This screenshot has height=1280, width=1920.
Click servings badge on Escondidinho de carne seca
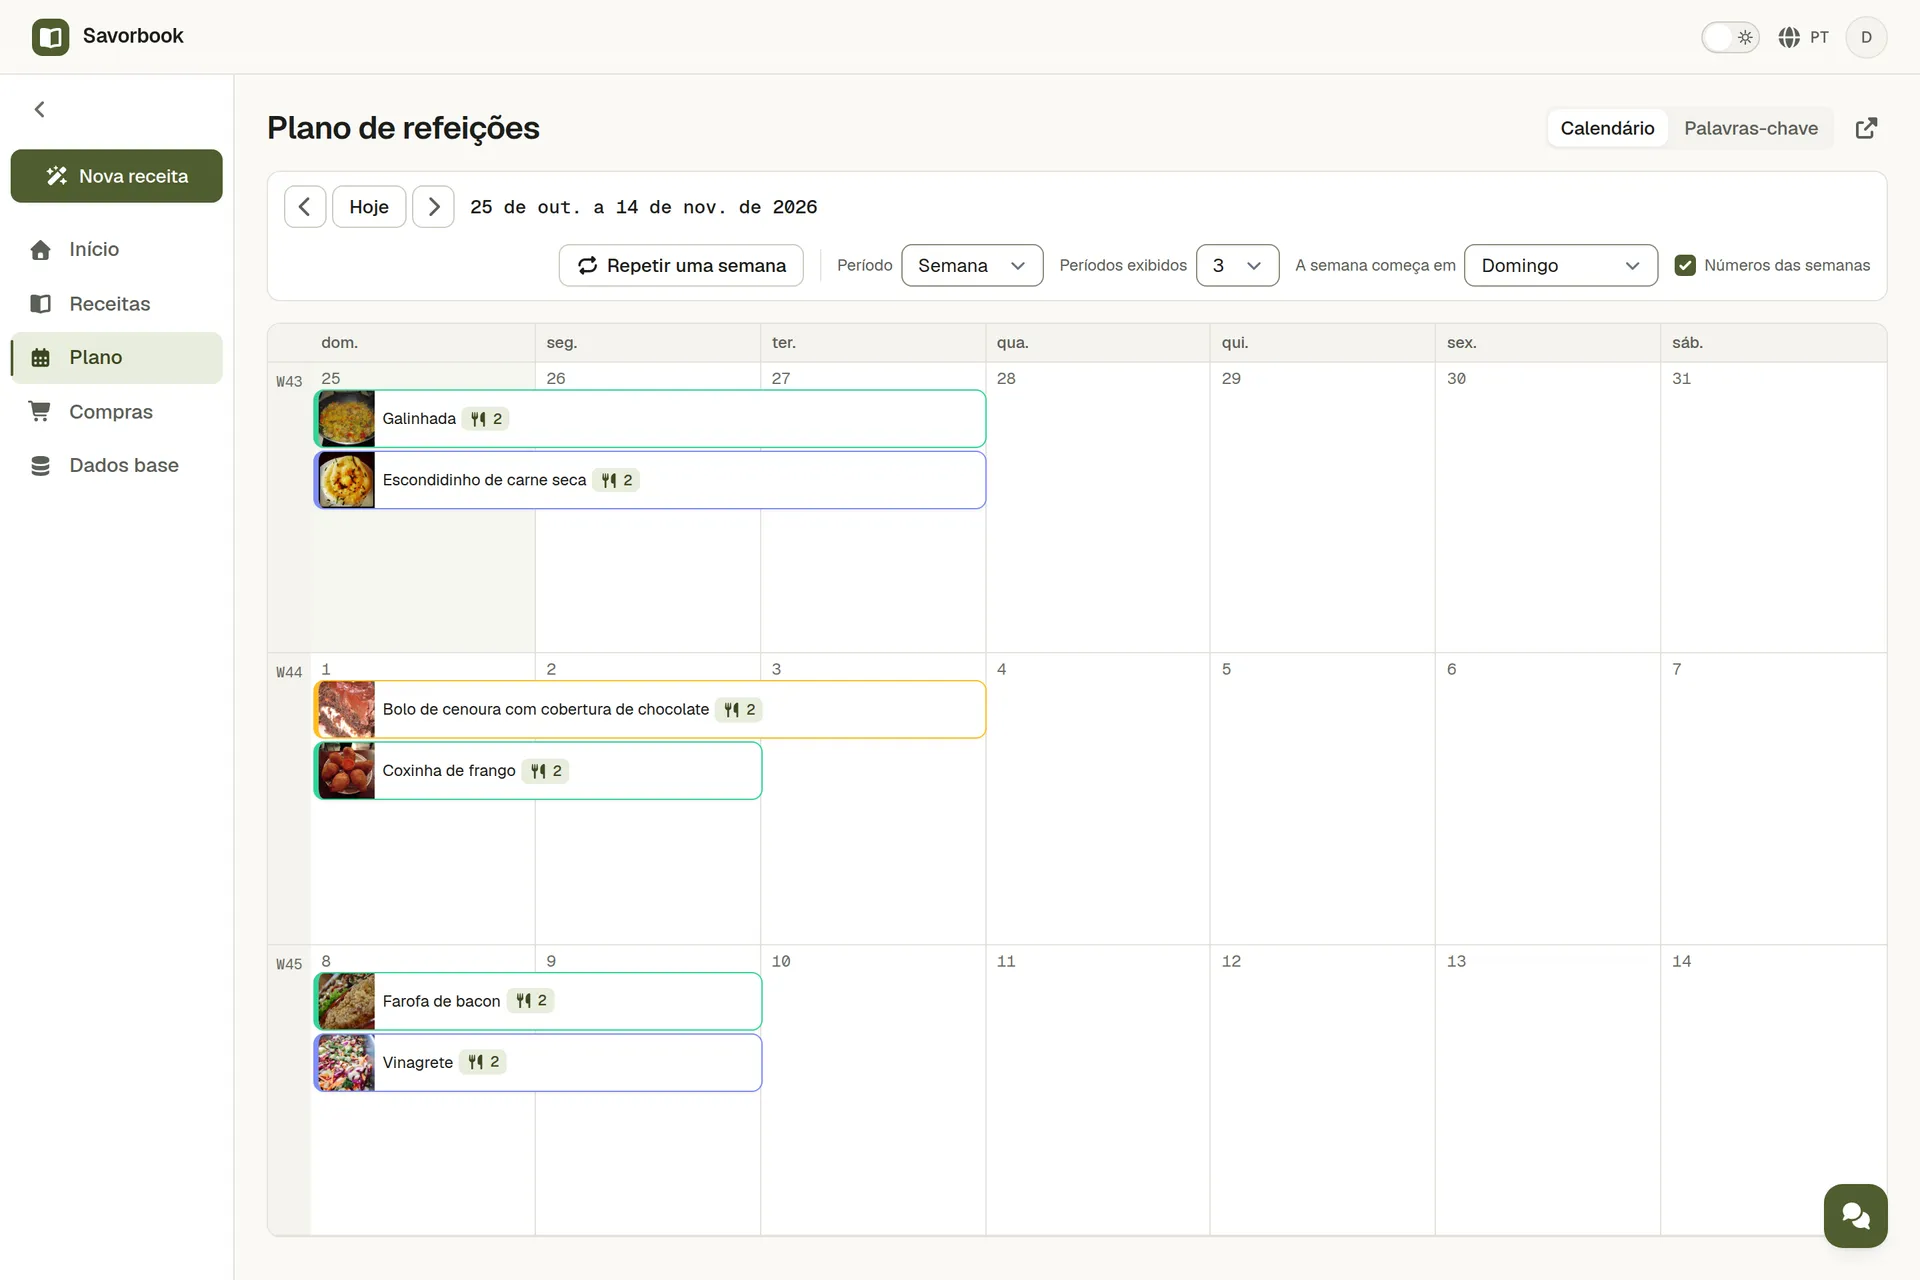tap(616, 480)
